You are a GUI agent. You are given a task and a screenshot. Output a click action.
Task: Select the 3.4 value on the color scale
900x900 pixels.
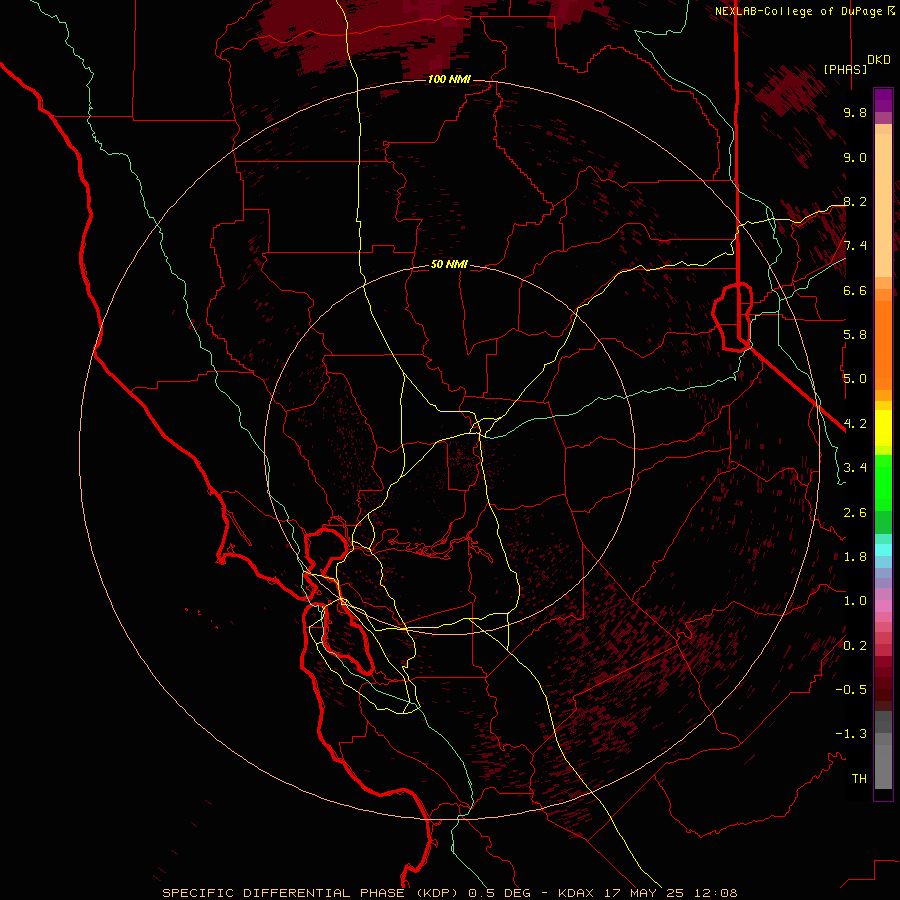coord(855,468)
